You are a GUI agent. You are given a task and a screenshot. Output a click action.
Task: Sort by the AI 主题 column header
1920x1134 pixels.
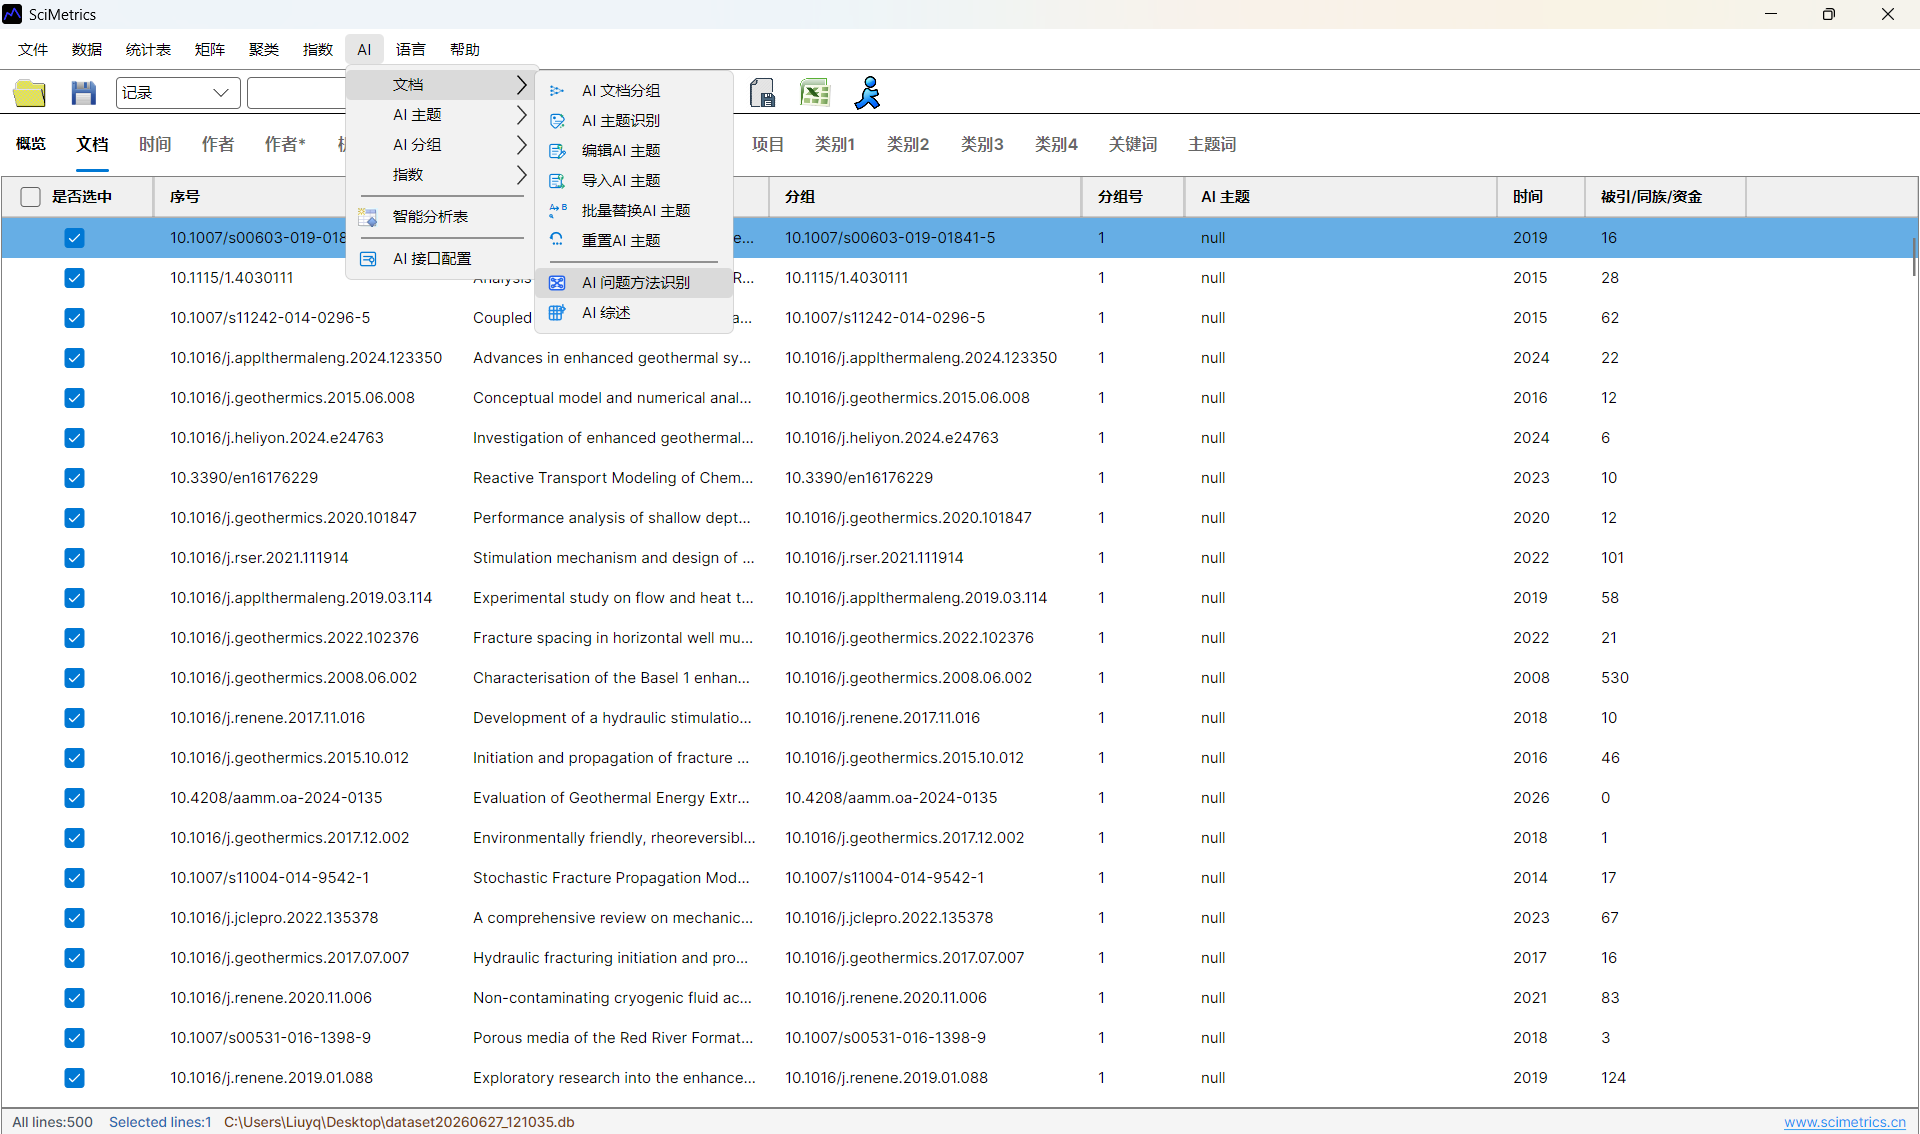(x=1340, y=197)
